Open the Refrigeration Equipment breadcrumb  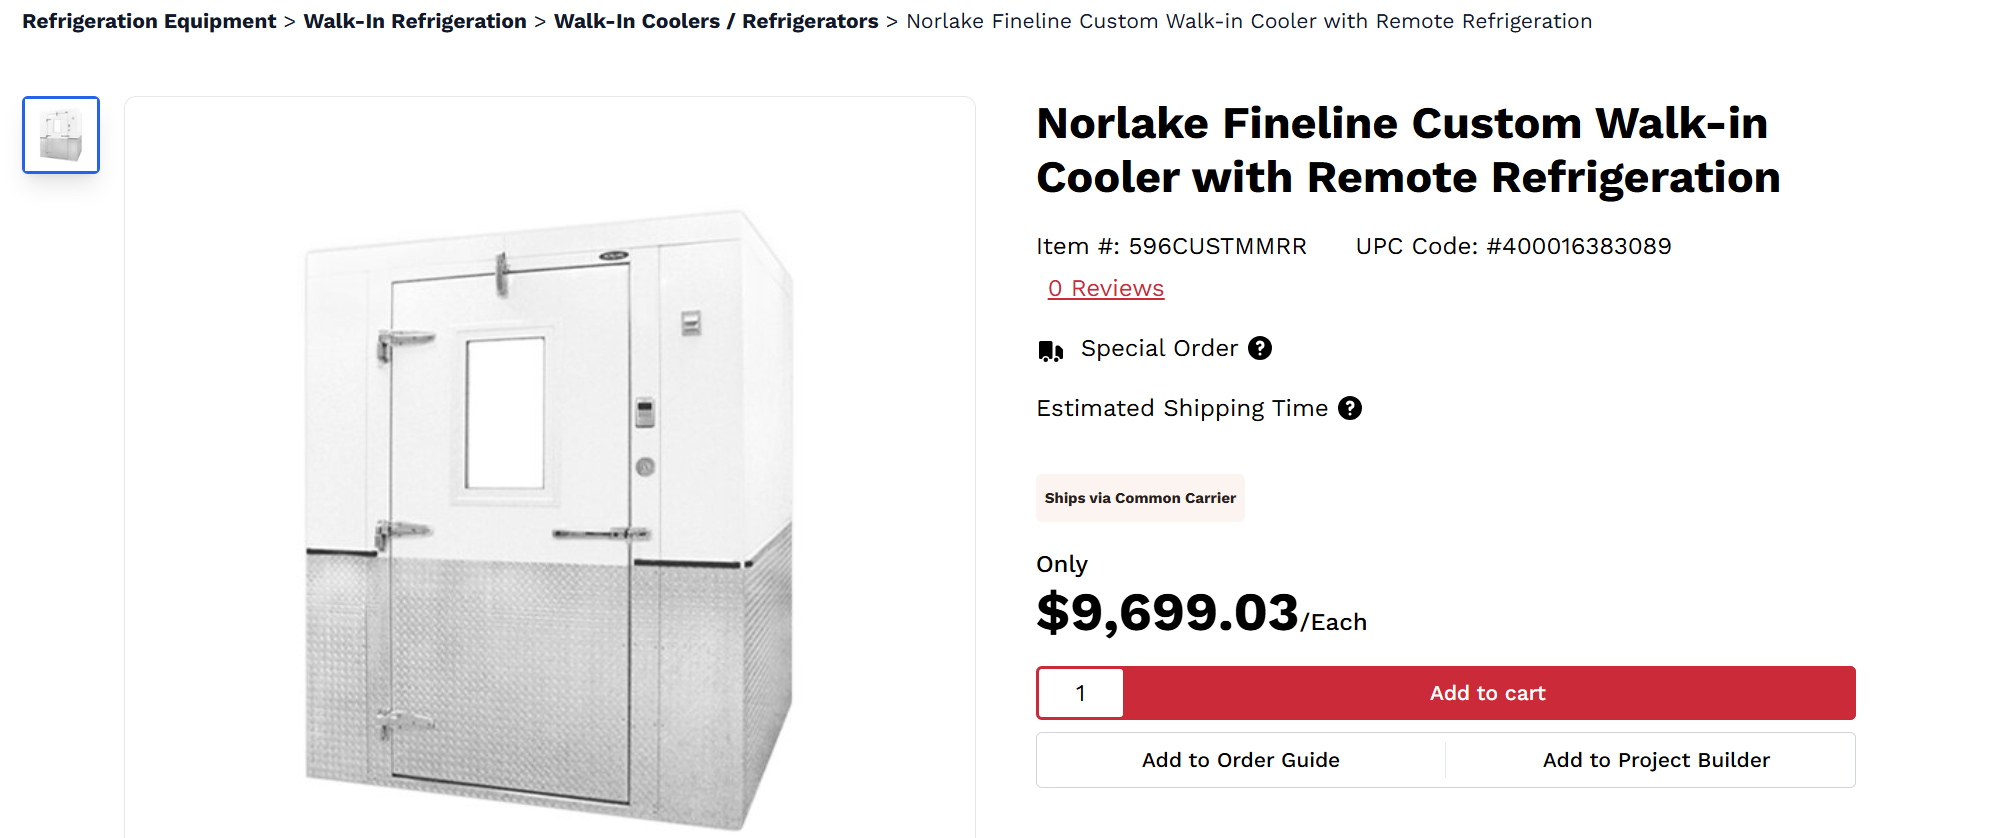click(149, 21)
